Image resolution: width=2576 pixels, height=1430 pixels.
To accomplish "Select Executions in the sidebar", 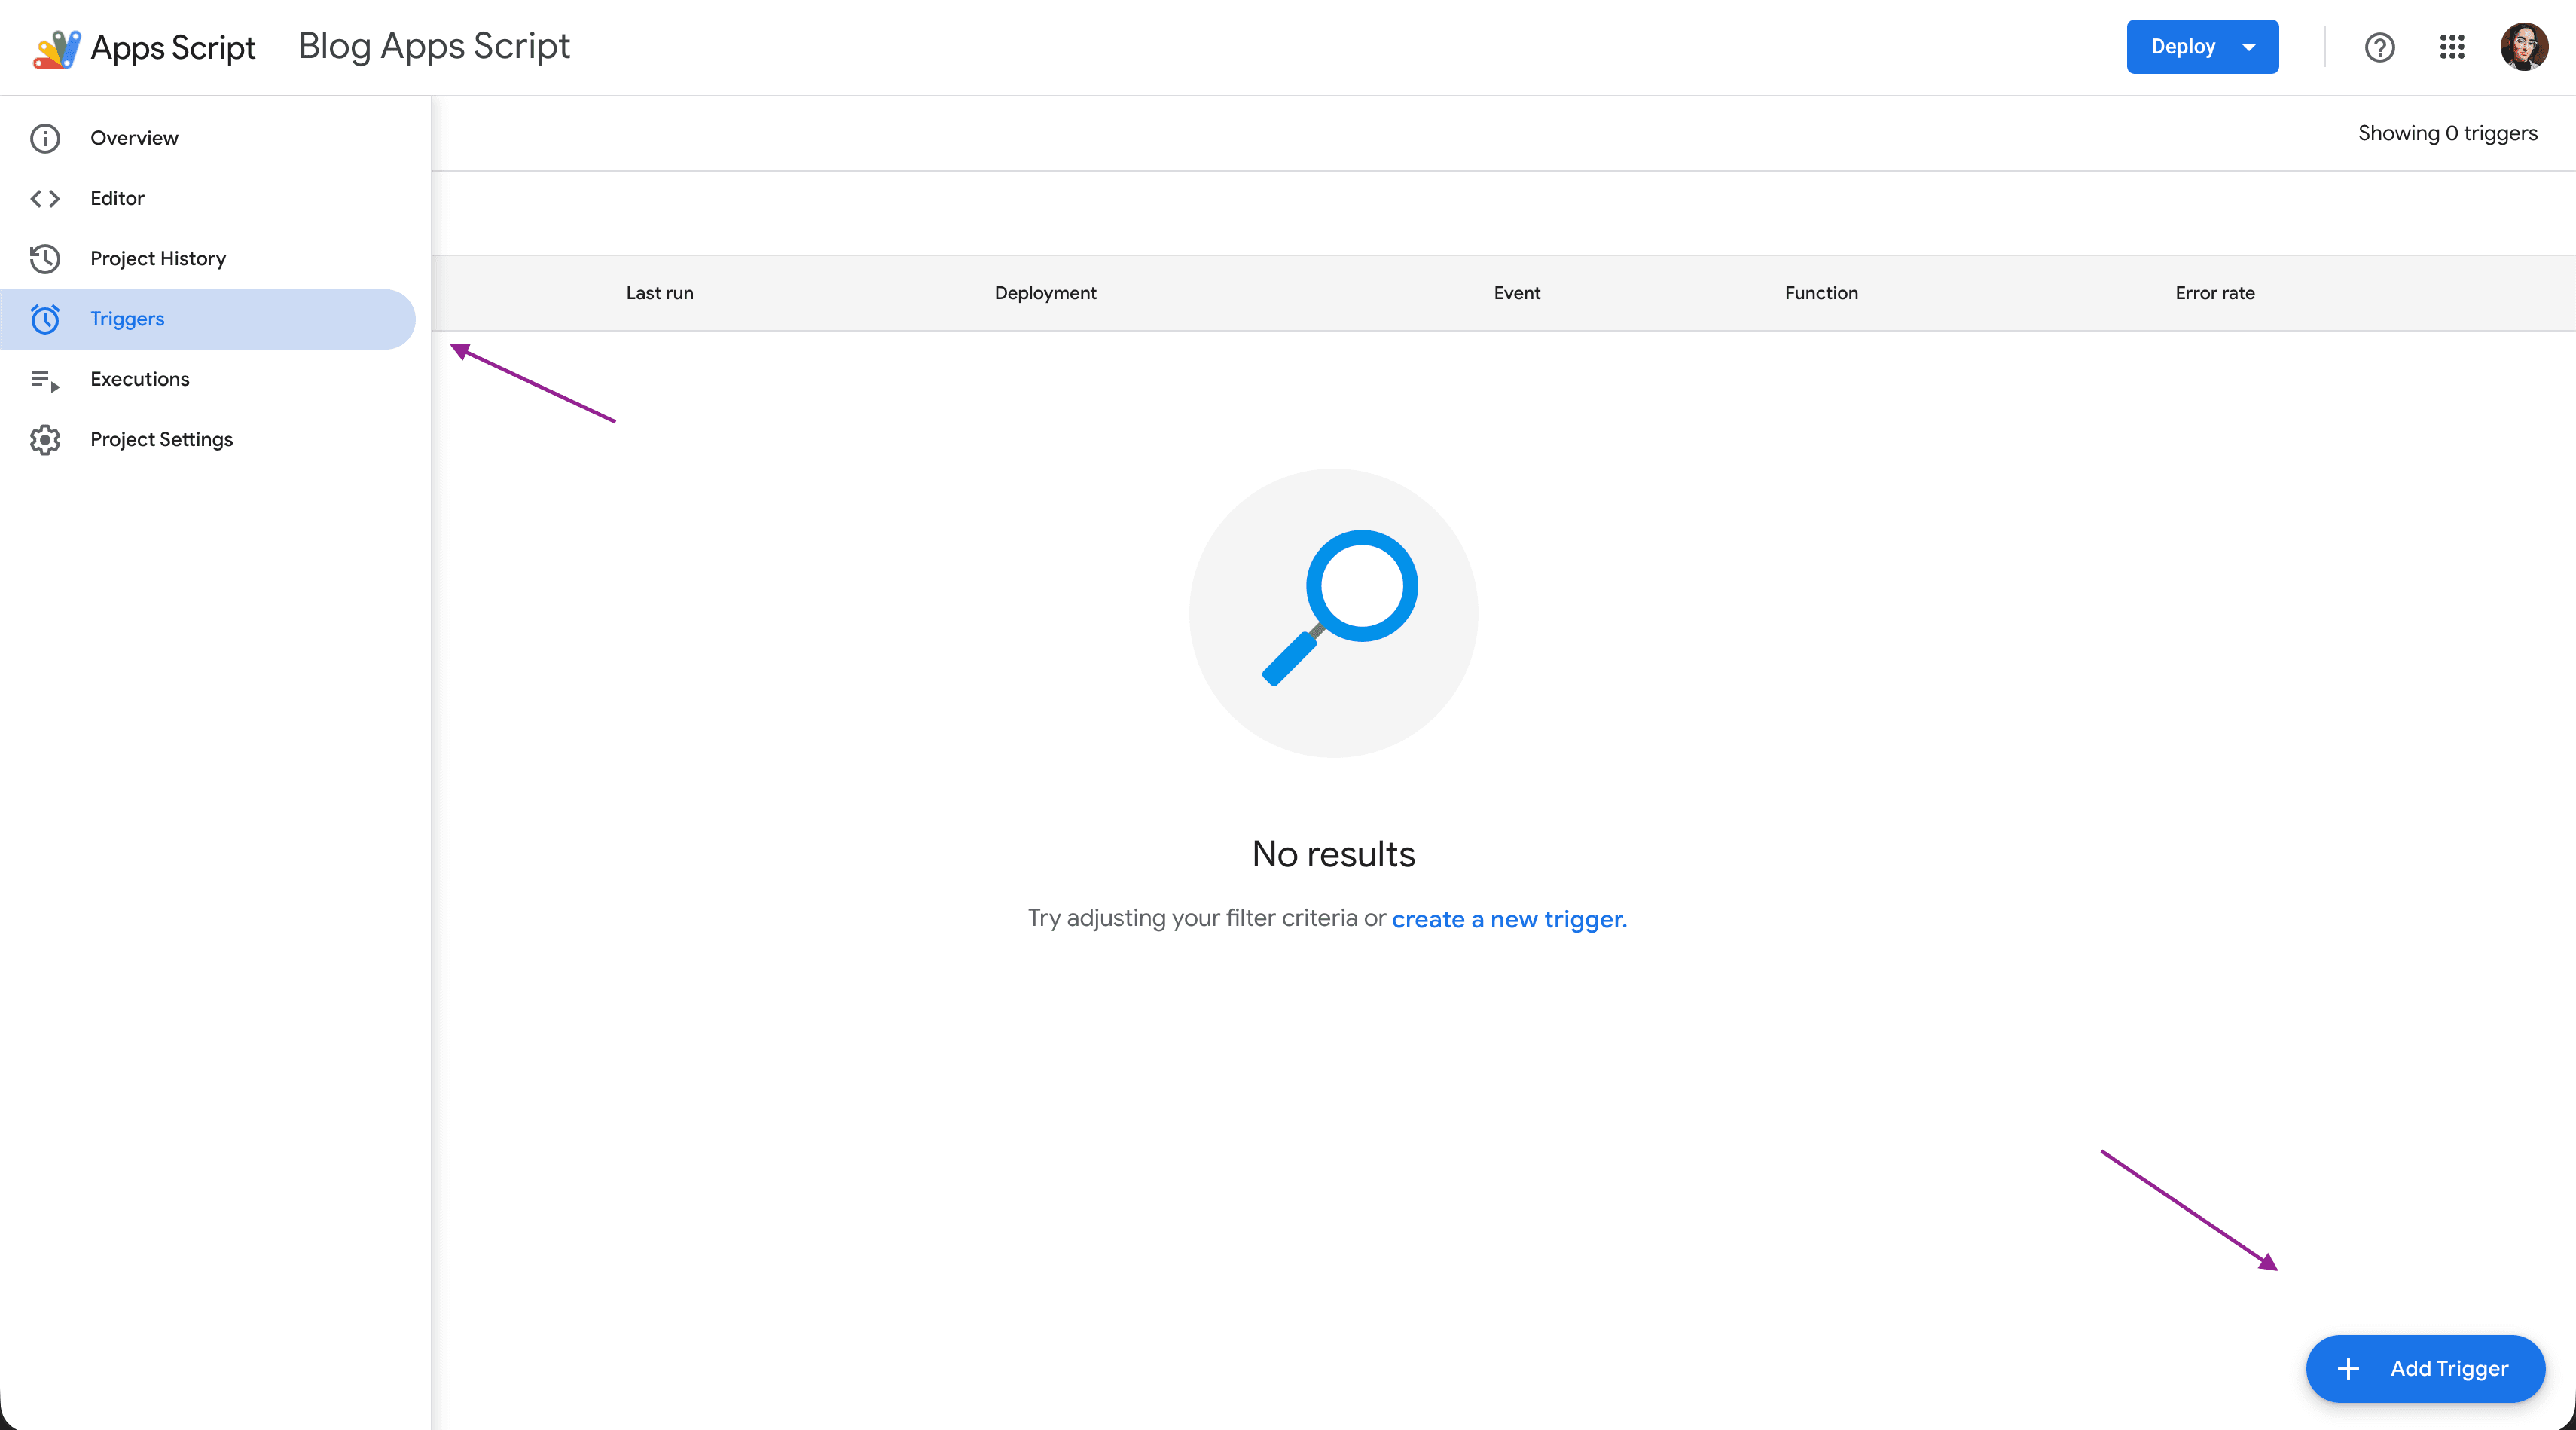I will (x=140, y=379).
